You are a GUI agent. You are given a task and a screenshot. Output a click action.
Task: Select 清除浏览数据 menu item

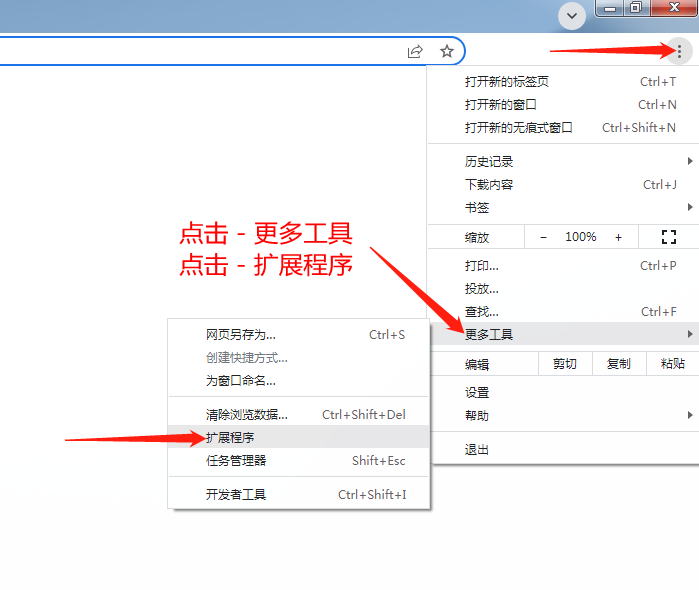click(246, 414)
